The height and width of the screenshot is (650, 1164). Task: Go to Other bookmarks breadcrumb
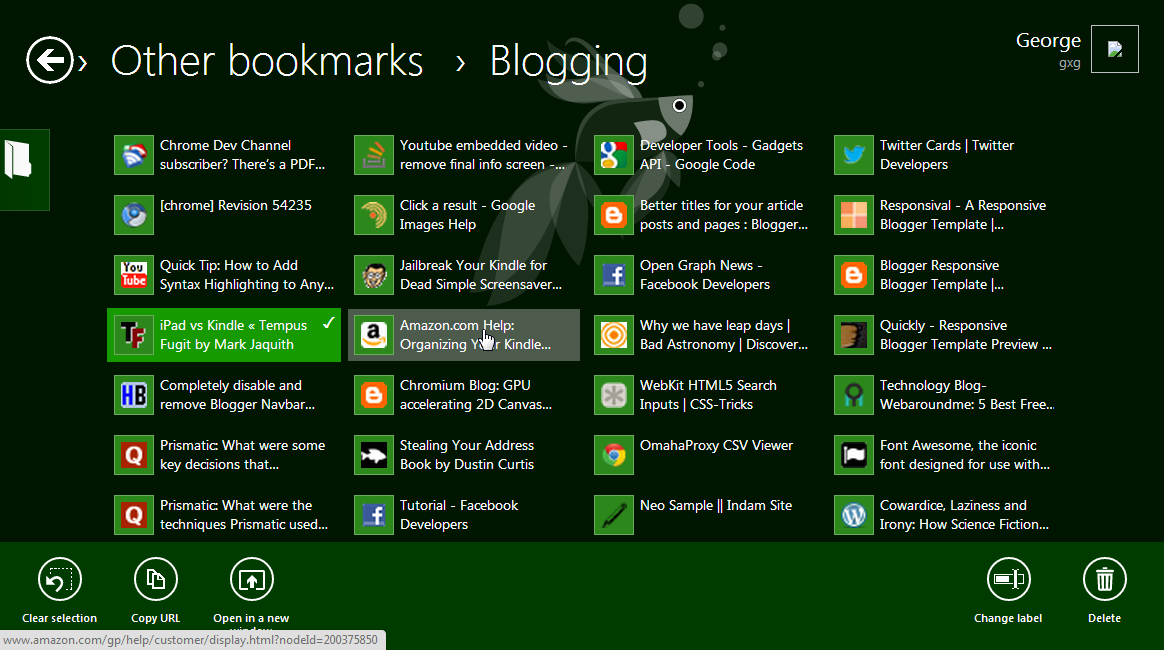(266, 61)
